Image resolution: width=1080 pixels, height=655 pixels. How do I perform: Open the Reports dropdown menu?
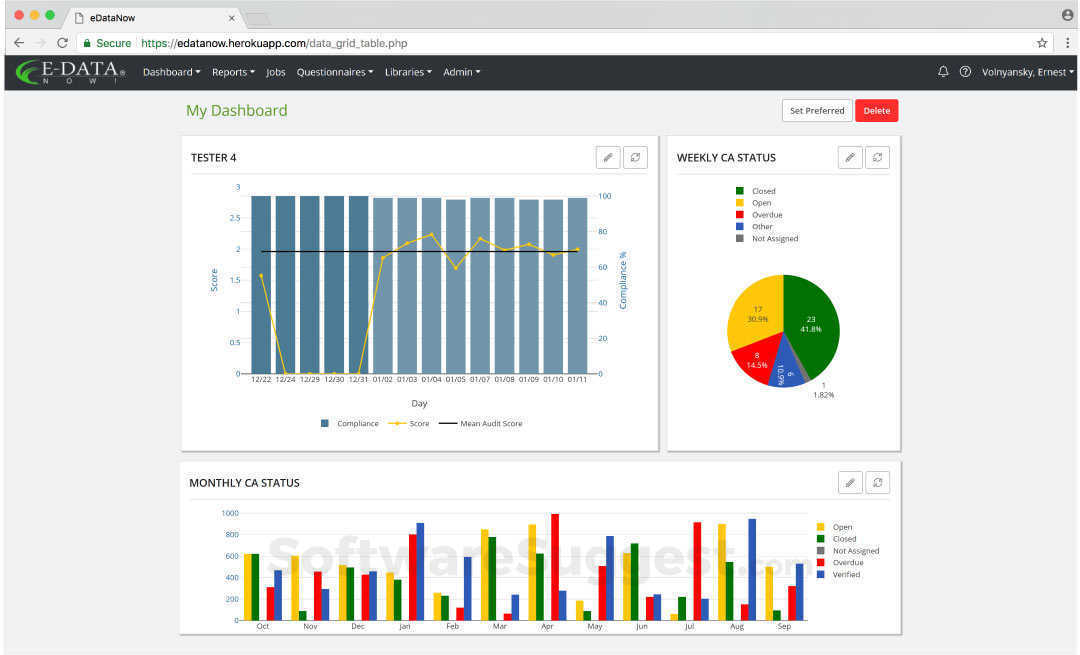(233, 71)
